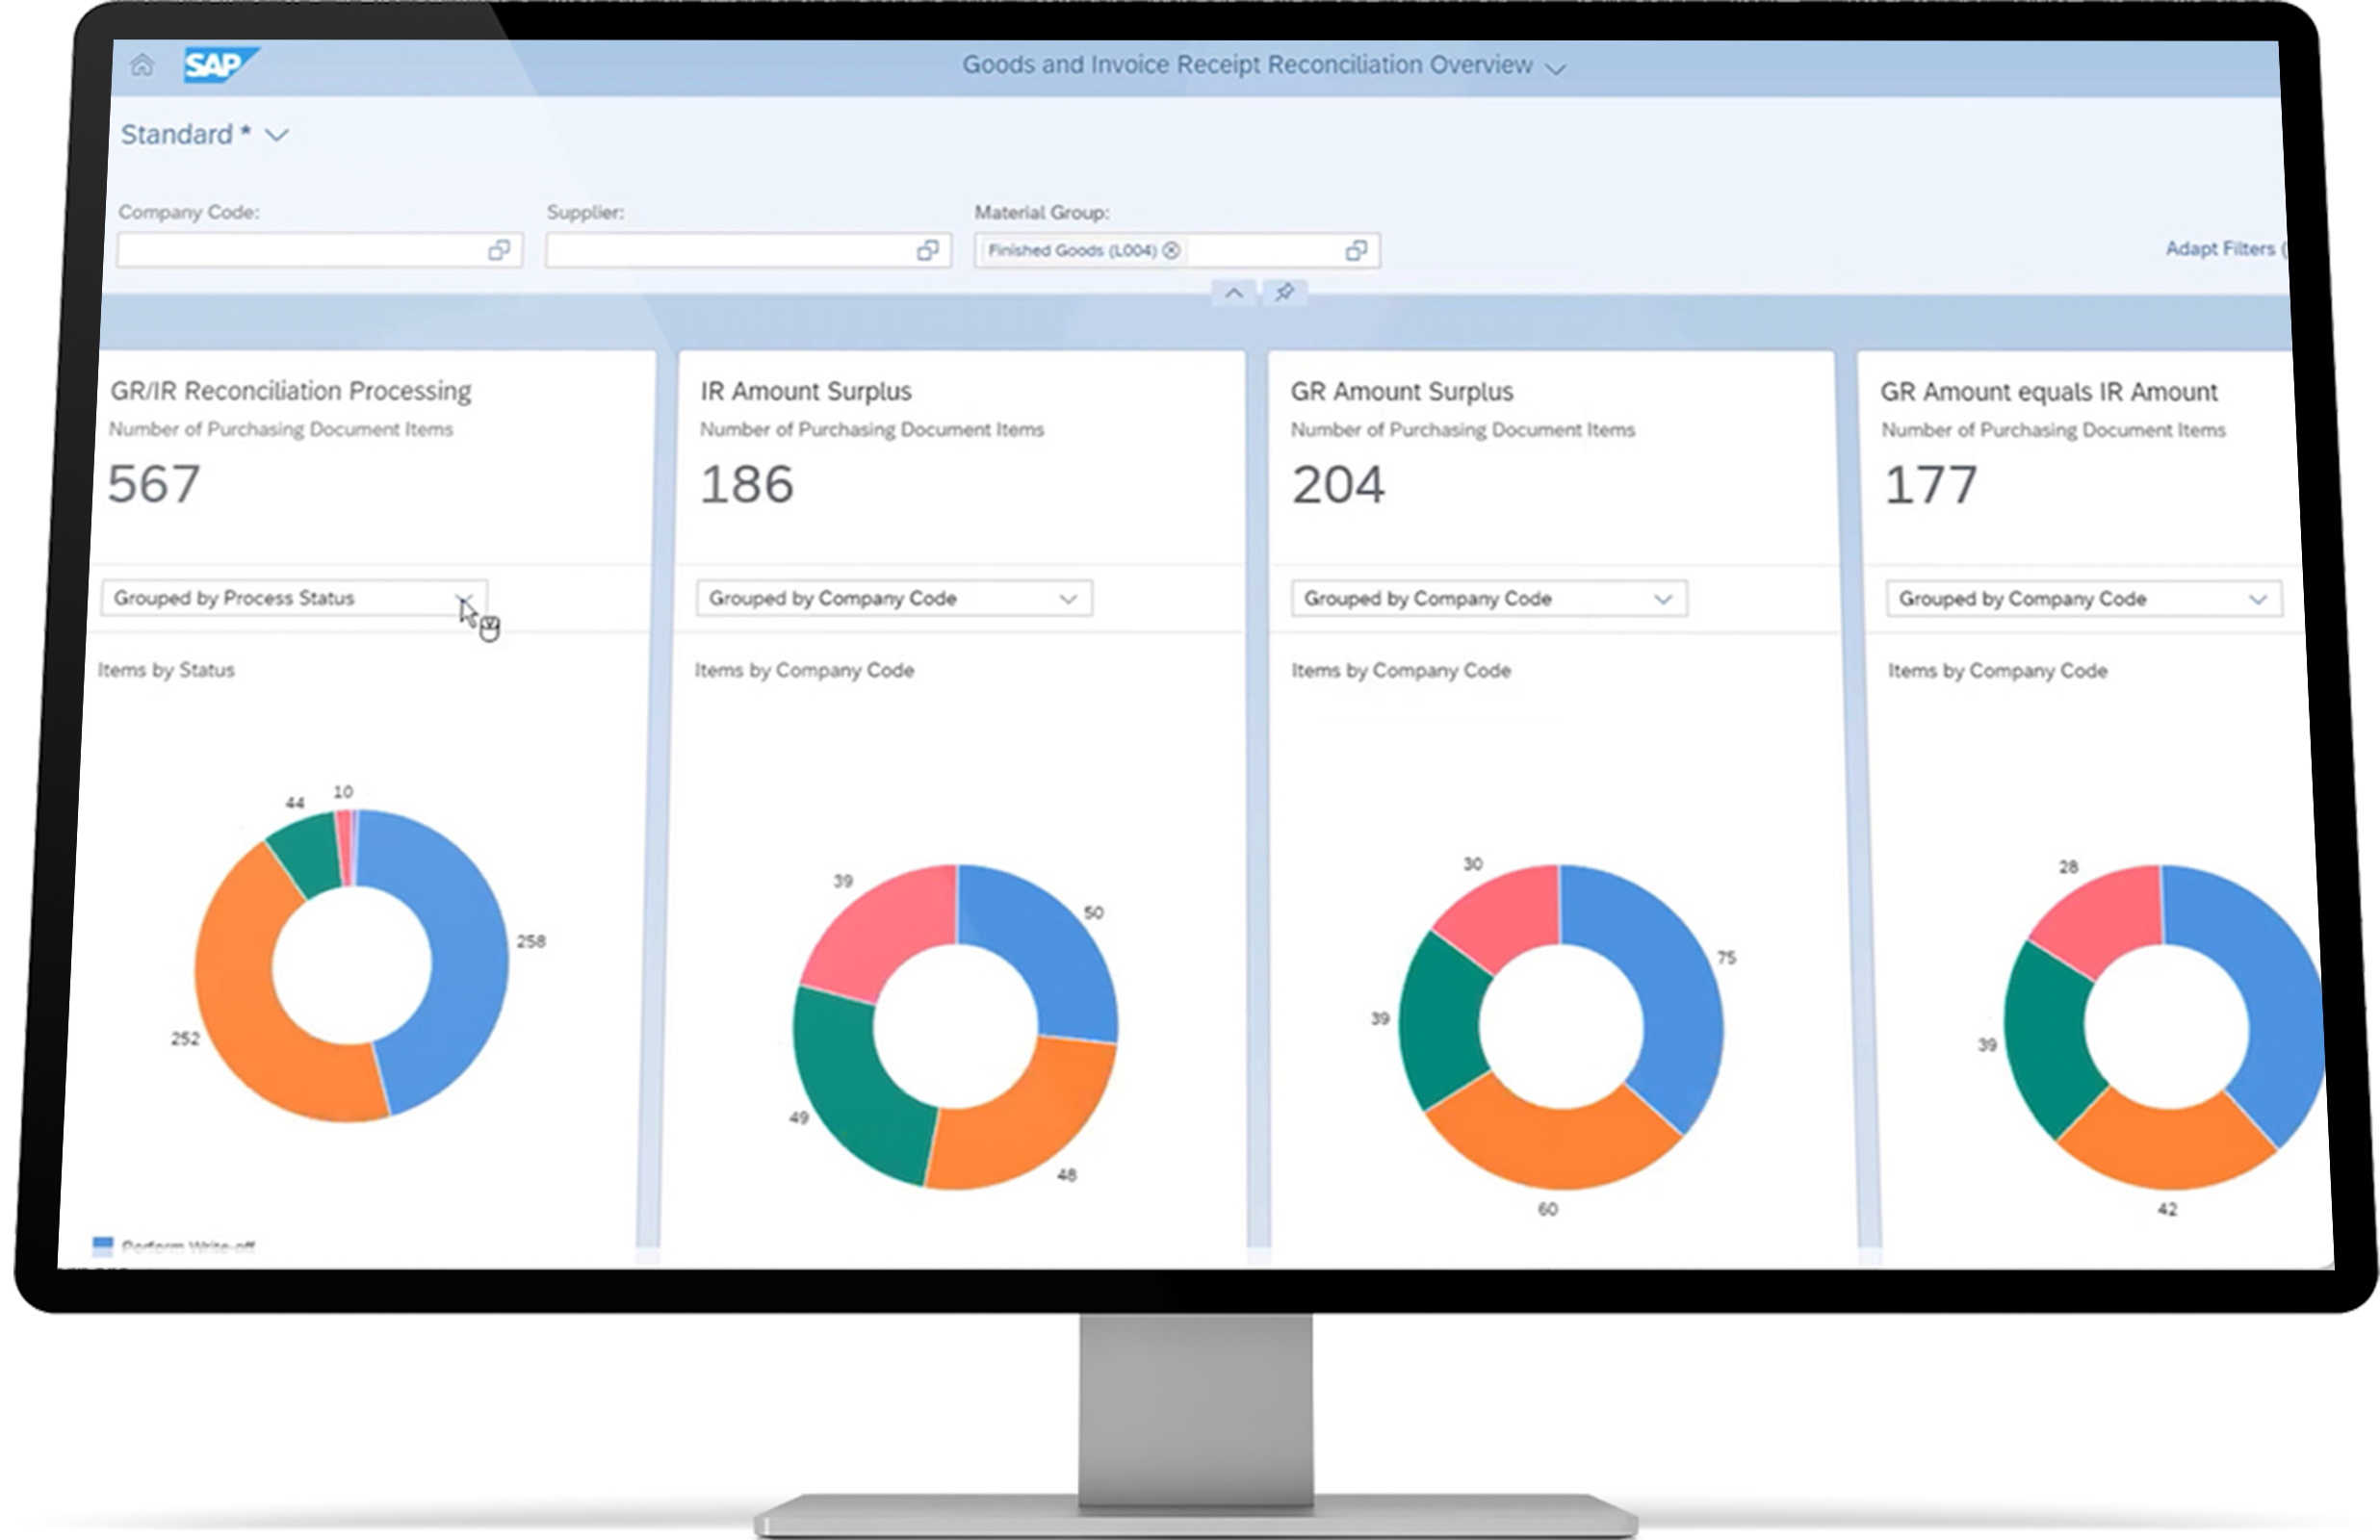The width and height of the screenshot is (2380, 1540).
Task: Collapse the filter header with up chevron
Action: coord(1234,293)
